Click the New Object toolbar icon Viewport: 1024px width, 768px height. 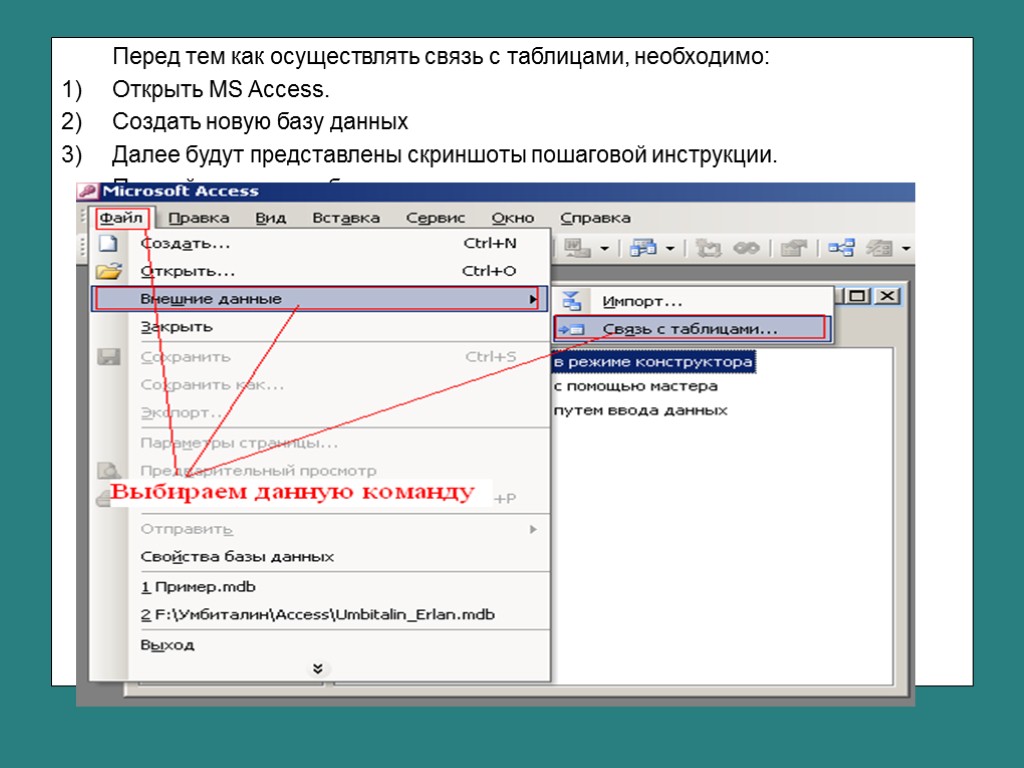click(879, 248)
